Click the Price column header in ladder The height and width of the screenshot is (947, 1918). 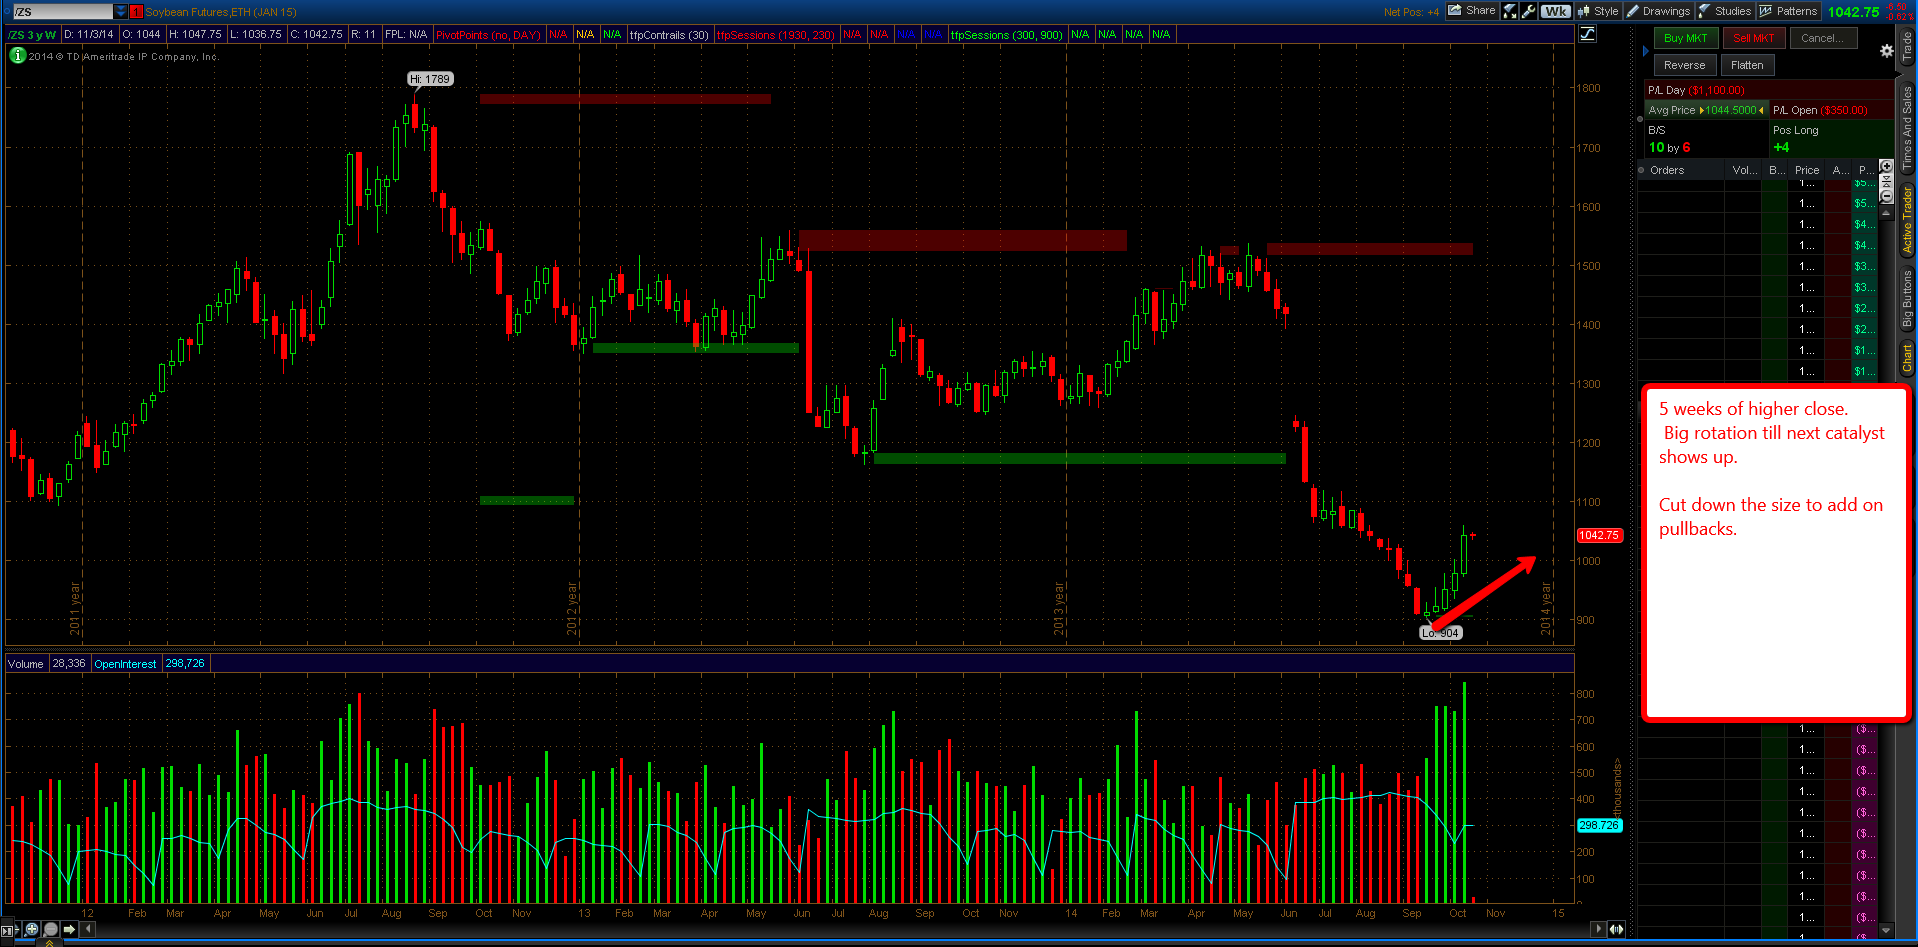tap(1806, 170)
